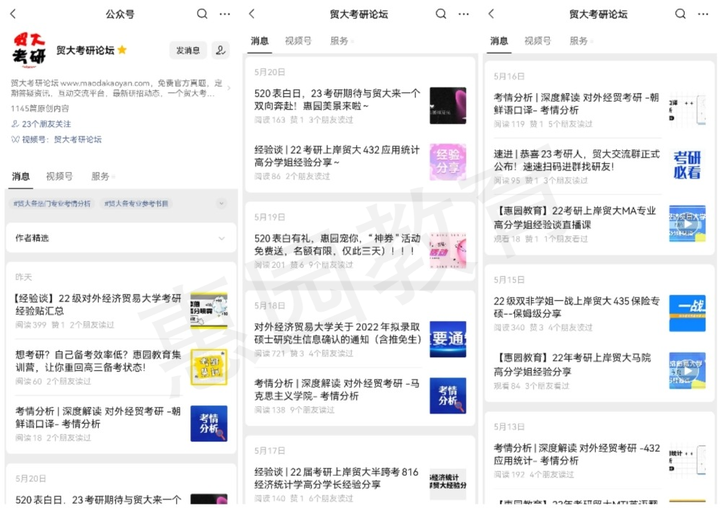Tap the search icon in the right panel

pos(680,14)
